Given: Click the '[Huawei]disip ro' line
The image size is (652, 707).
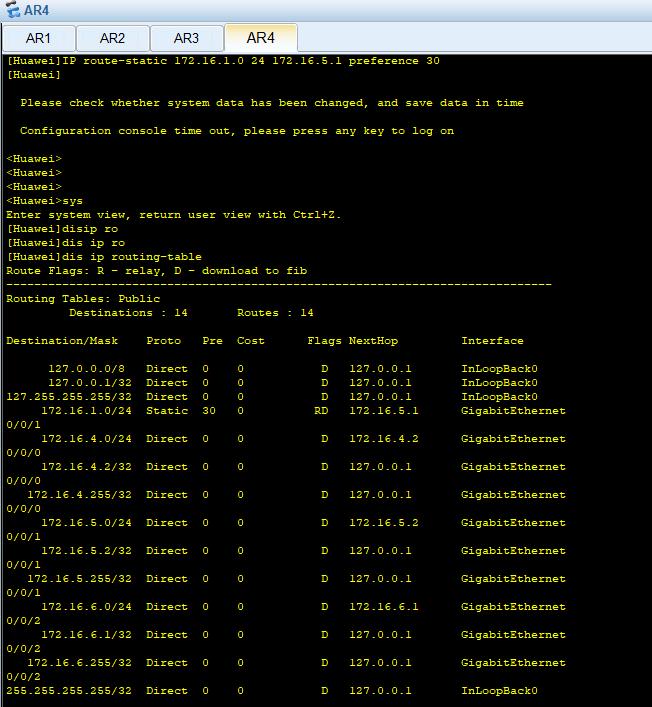Looking at the screenshot, I should (x=62, y=229).
